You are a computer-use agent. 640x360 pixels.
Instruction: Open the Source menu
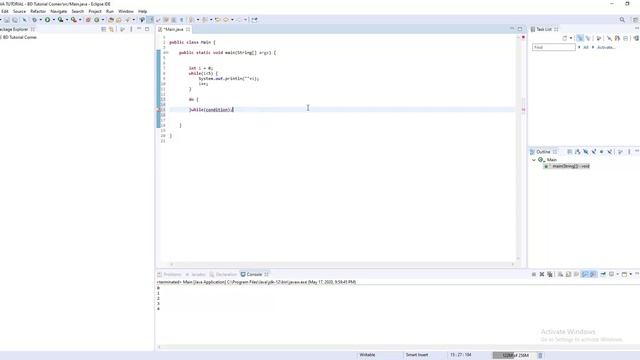point(19,11)
